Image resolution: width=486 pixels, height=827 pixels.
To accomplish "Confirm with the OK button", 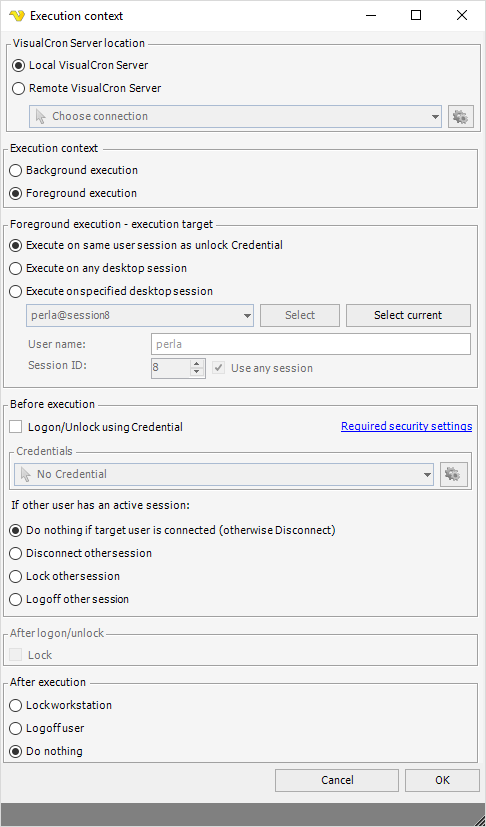I will pyautogui.click(x=442, y=780).
